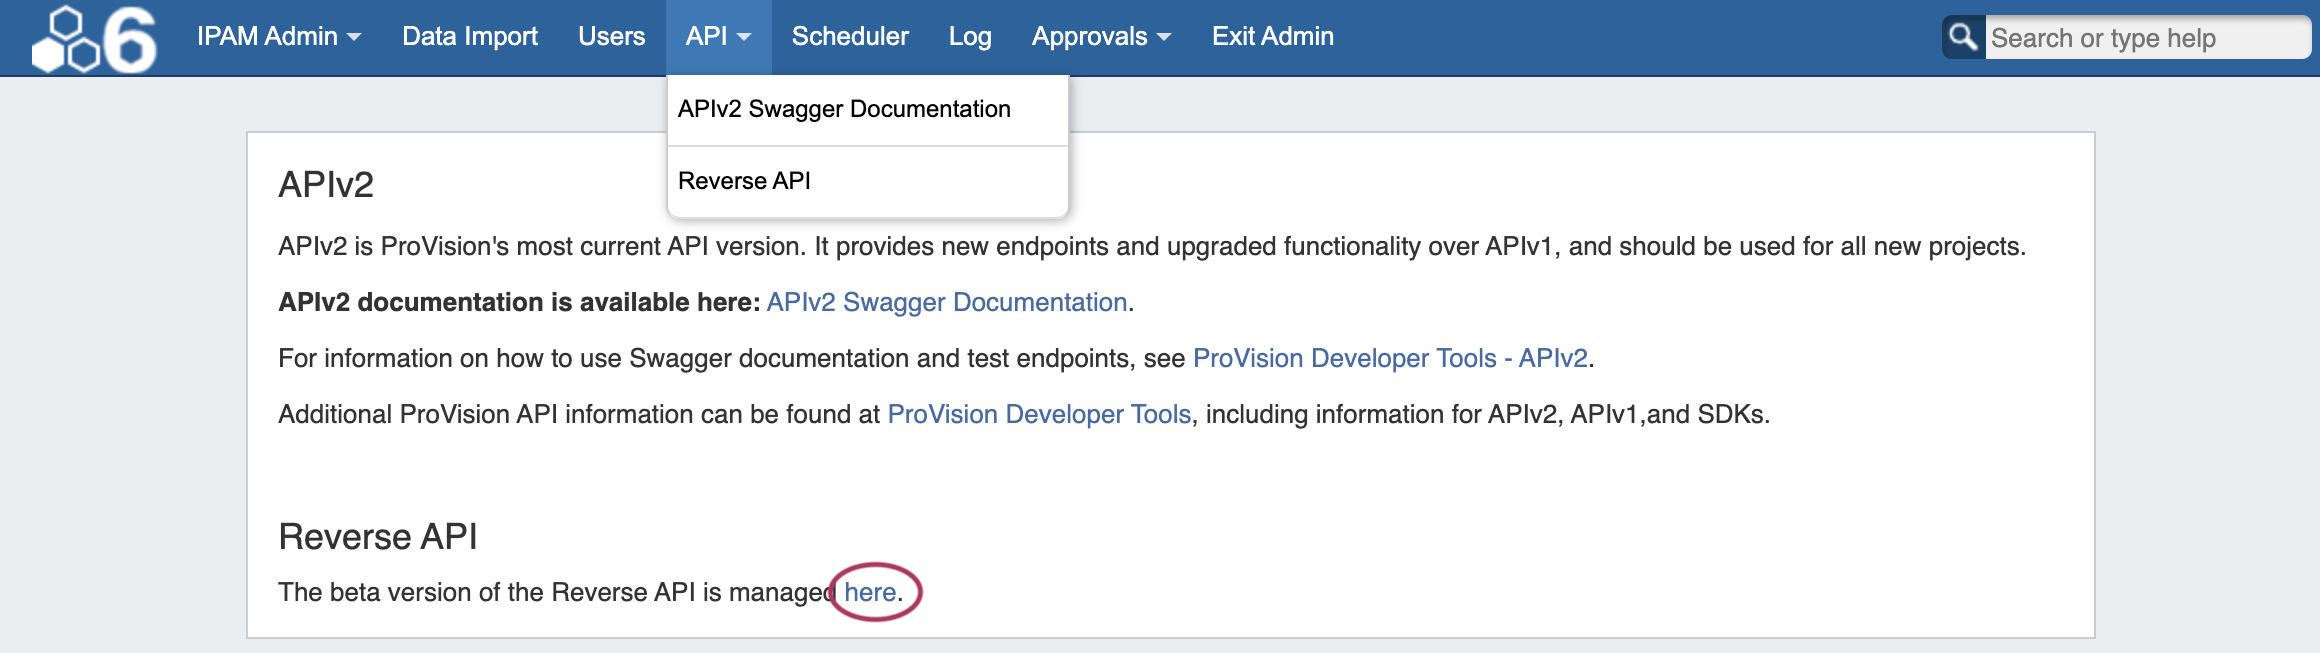Choose Reverse API from the dropdown list

coord(744,181)
